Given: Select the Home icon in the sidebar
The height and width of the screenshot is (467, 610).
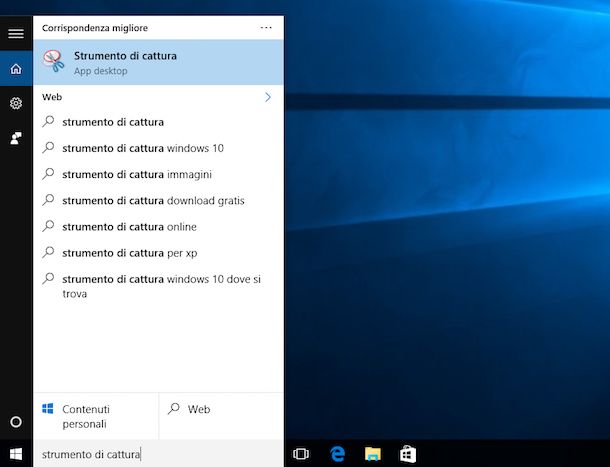Looking at the screenshot, I should [16, 69].
